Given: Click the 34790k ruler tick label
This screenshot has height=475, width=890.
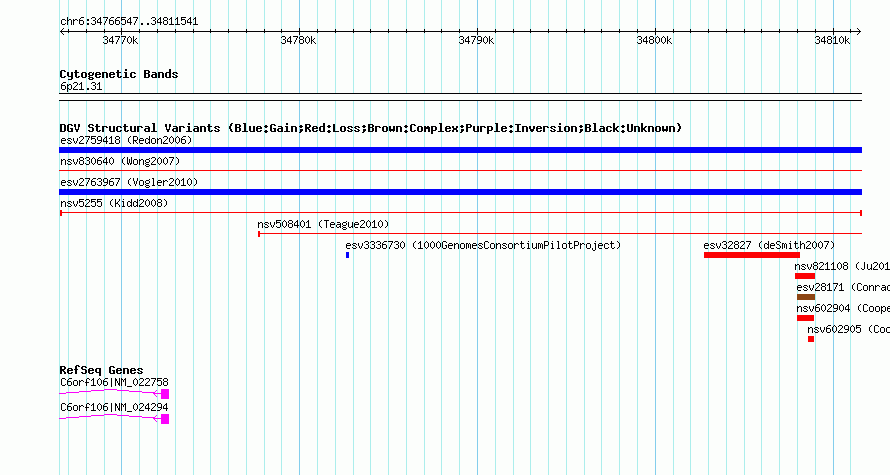Looking at the screenshot, I should (476, 40).
